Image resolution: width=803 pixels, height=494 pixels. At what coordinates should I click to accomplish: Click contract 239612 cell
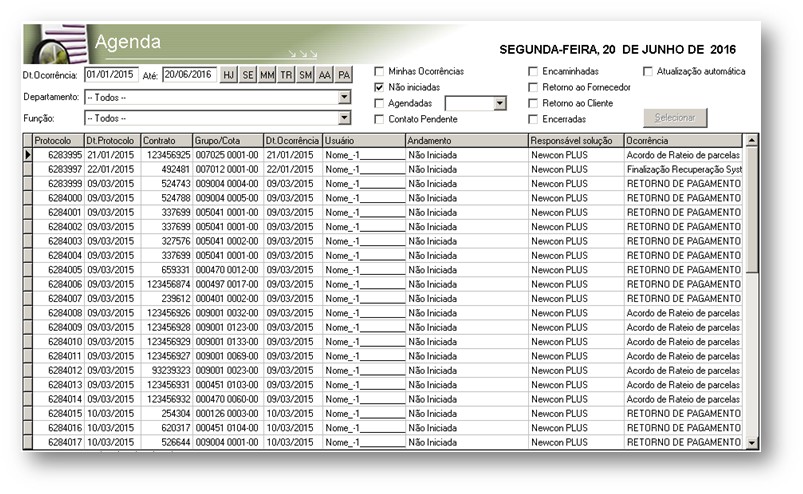point(167,298)
